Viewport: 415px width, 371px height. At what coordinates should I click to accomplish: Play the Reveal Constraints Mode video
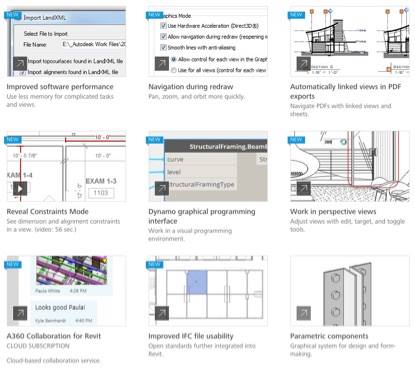click(x=20, y=188)
